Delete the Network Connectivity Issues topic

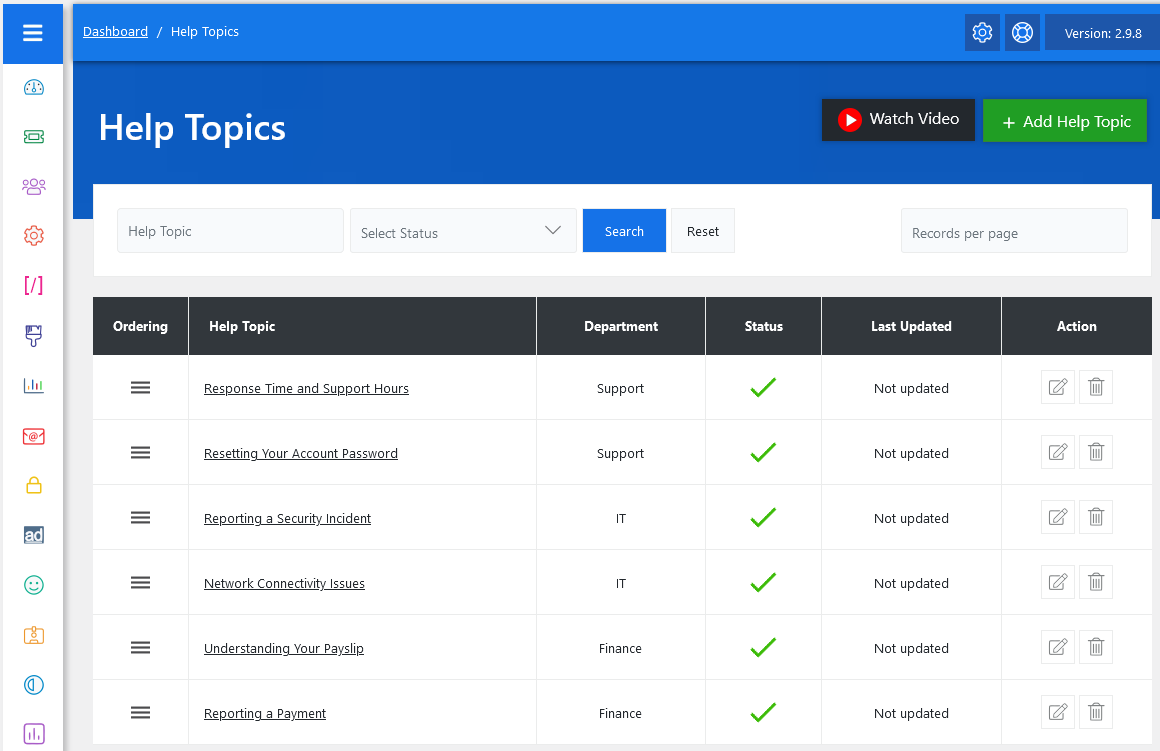click(x=1096, y=582)
